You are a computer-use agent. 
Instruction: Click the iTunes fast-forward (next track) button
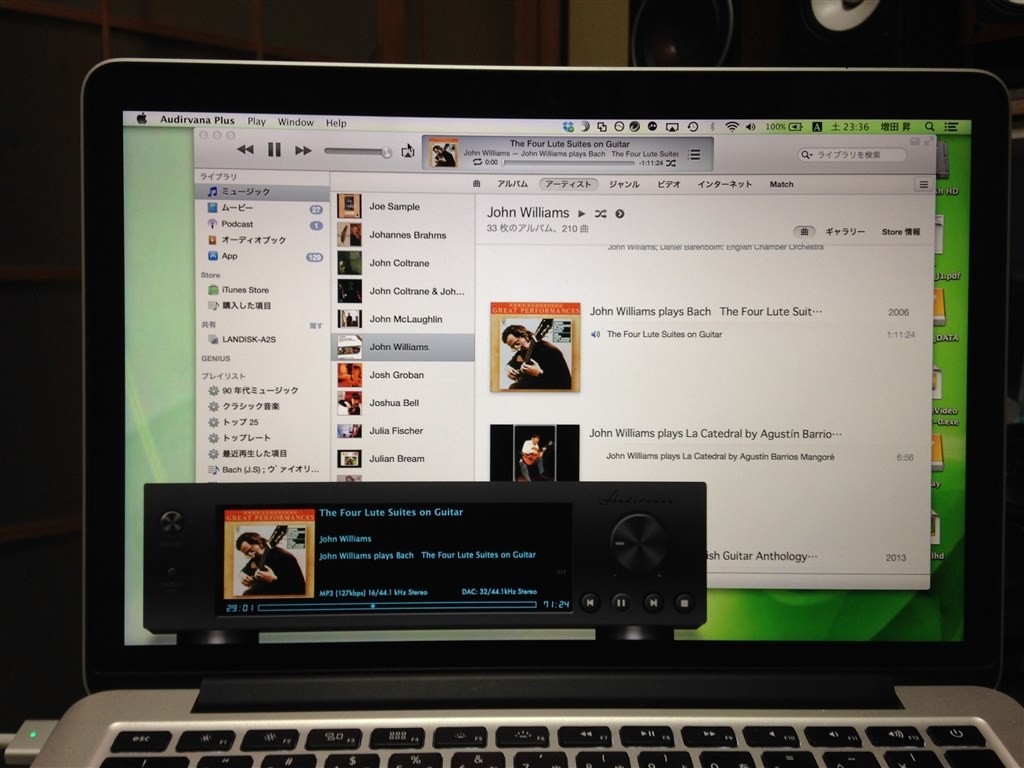pos(303,150)
